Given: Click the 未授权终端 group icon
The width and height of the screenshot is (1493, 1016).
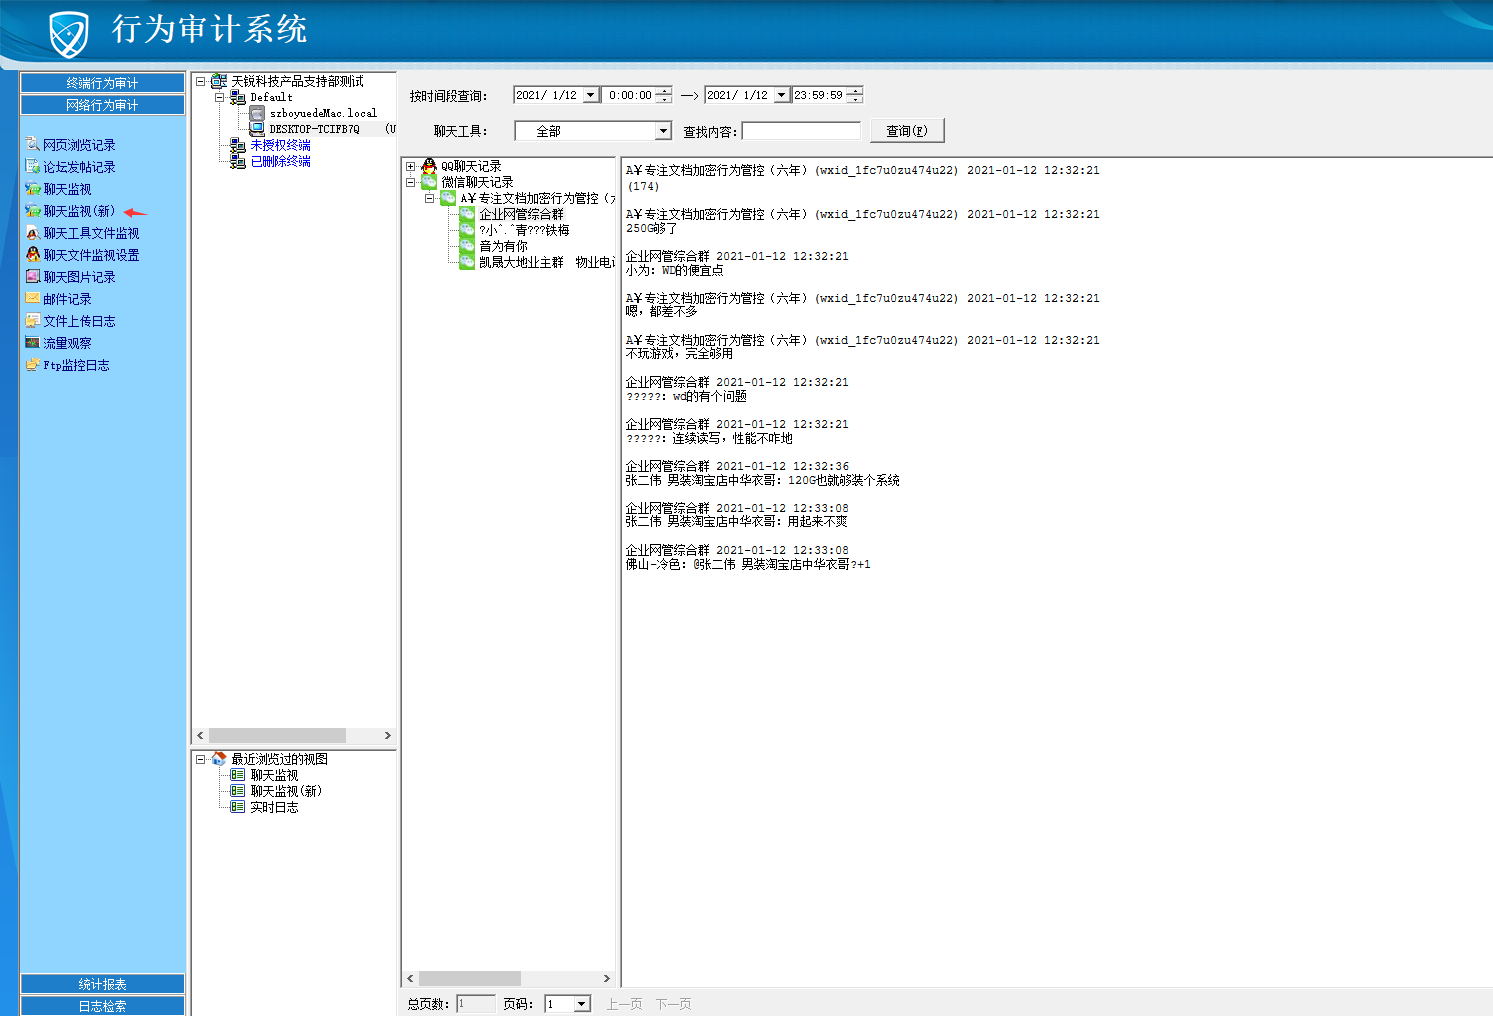Looking at the screenshot, I should tap(238, 145).
